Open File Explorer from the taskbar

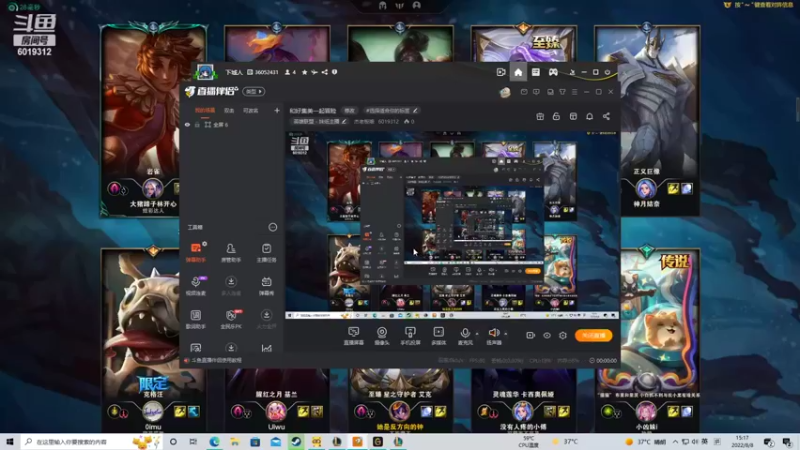[235, 441]
